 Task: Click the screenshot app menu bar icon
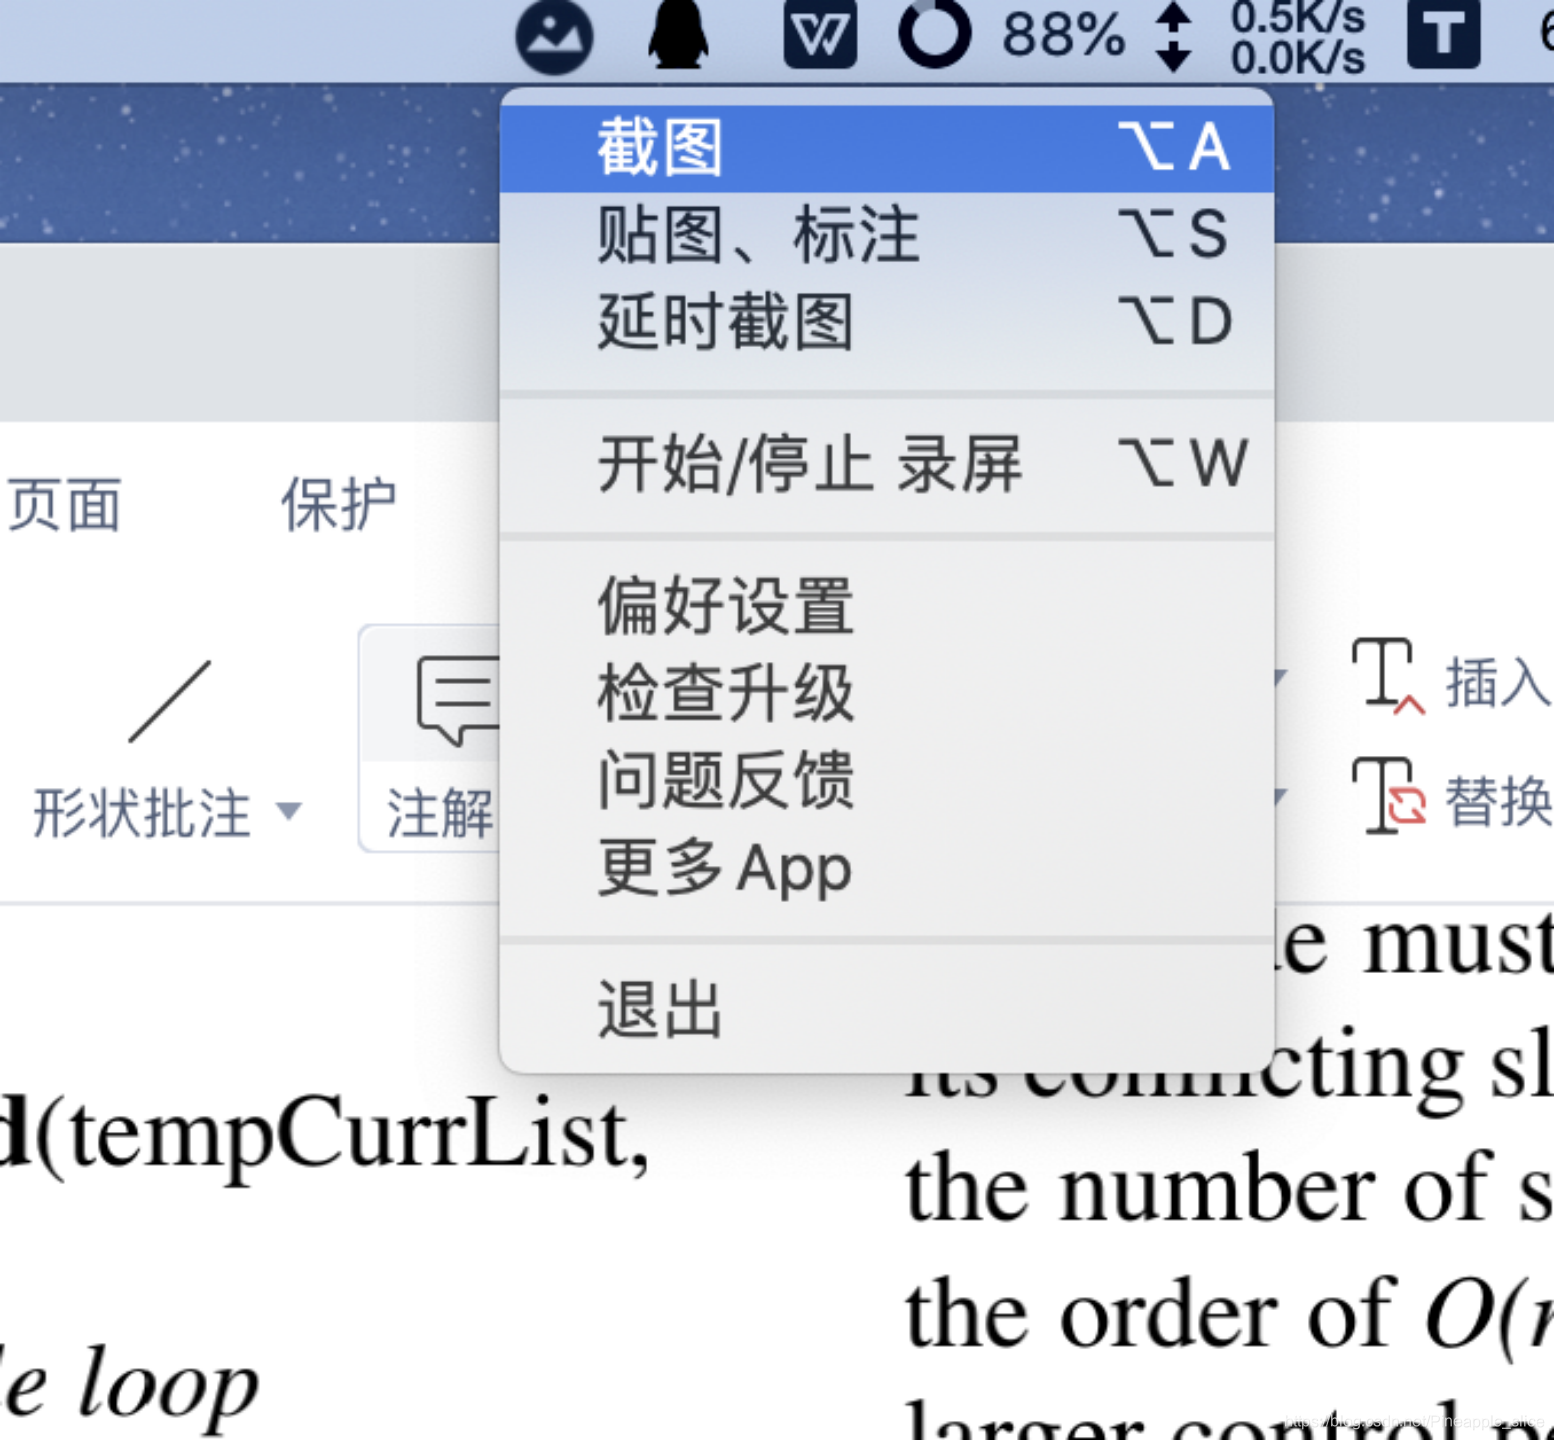(554, 36)
